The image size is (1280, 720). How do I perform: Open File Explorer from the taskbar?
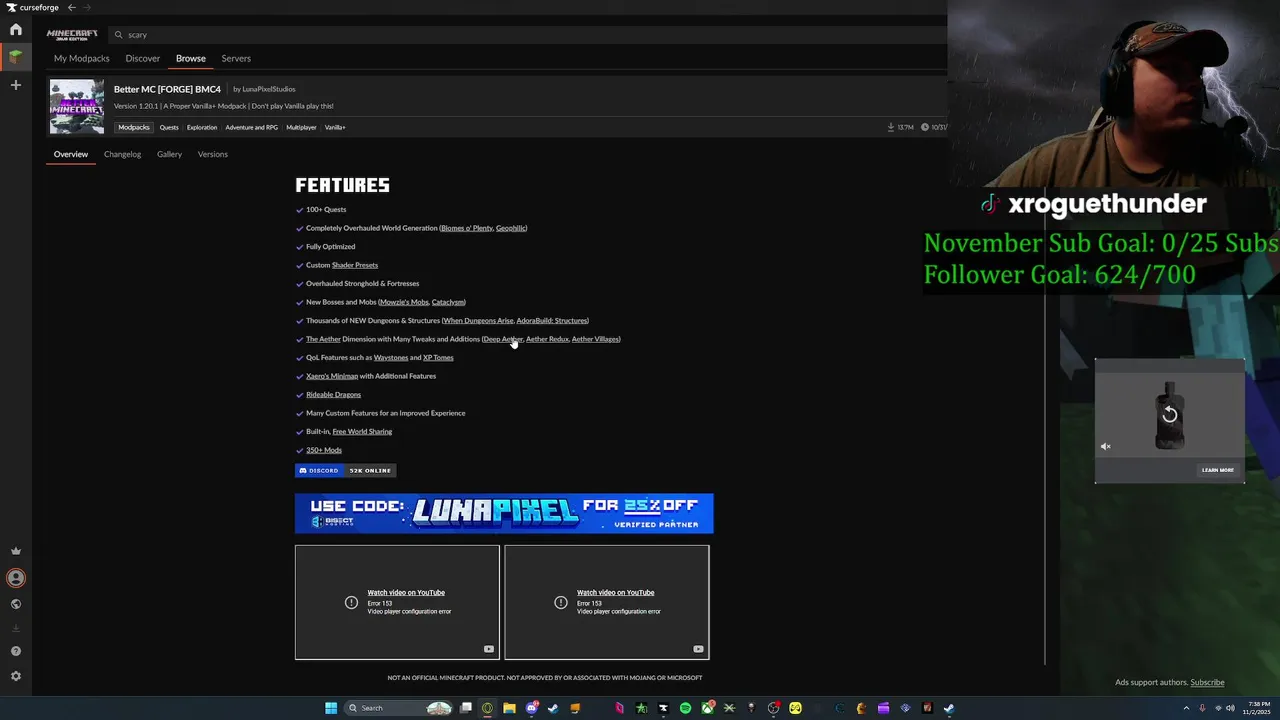pyautogui.click(x=509, y=708)
